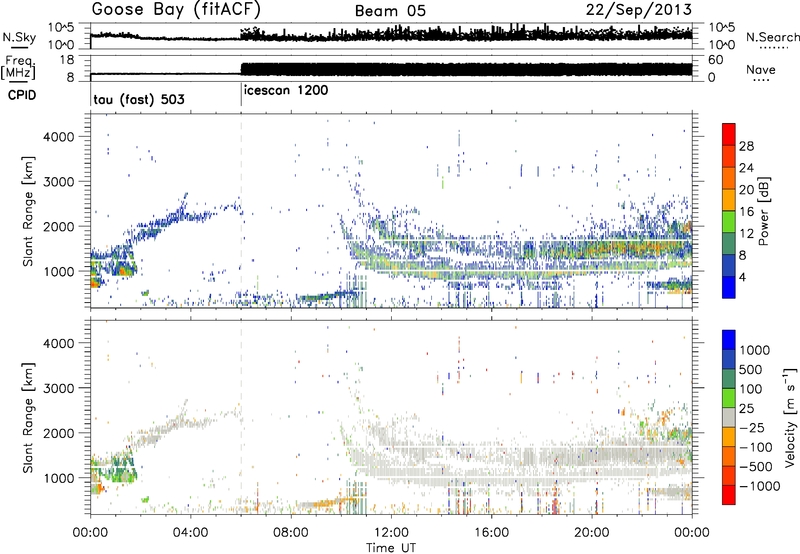Click '4000' tick on power panel range axis
The width and height of the screenshot is (800, 554).
58,137
